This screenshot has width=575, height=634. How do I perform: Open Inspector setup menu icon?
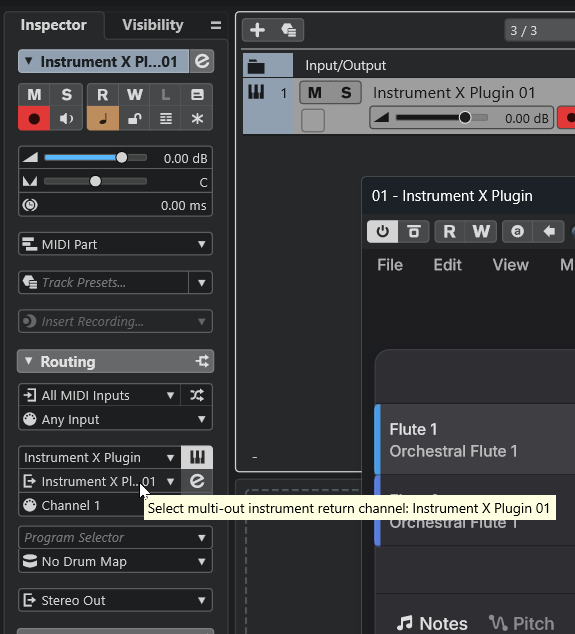click(x=216, y=25)
